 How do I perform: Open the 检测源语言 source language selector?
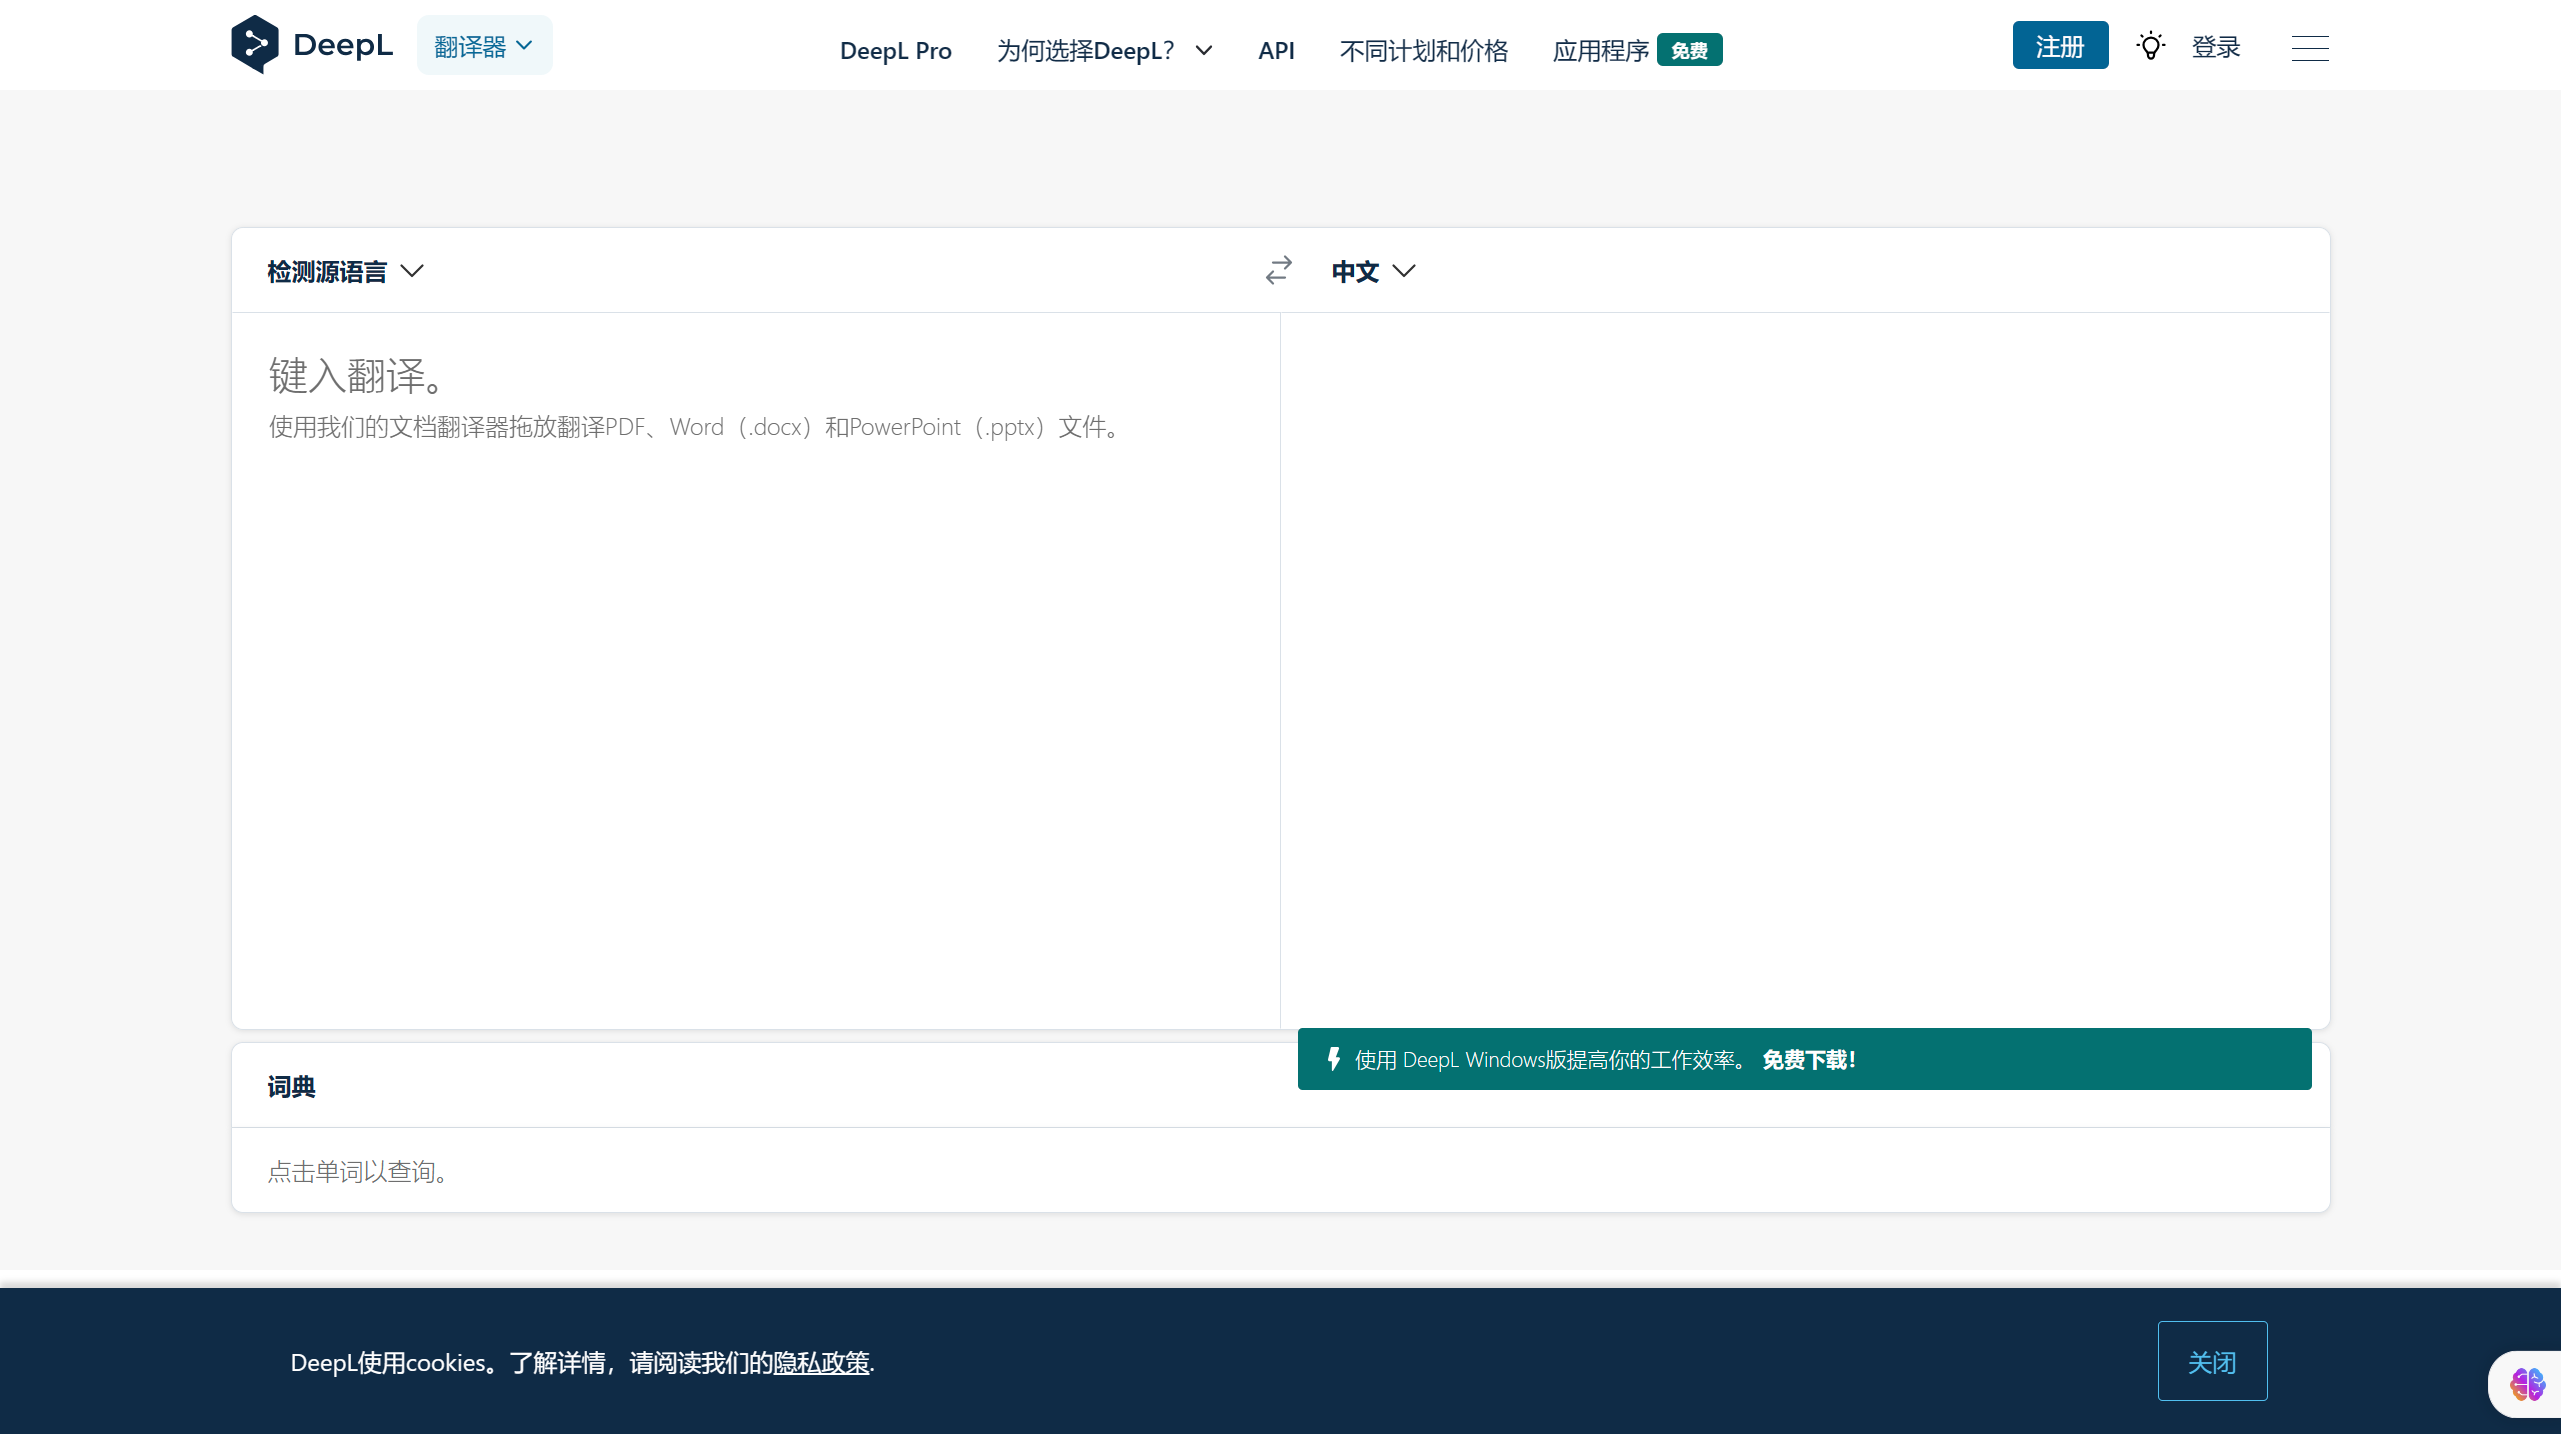[x=345, y=270]
